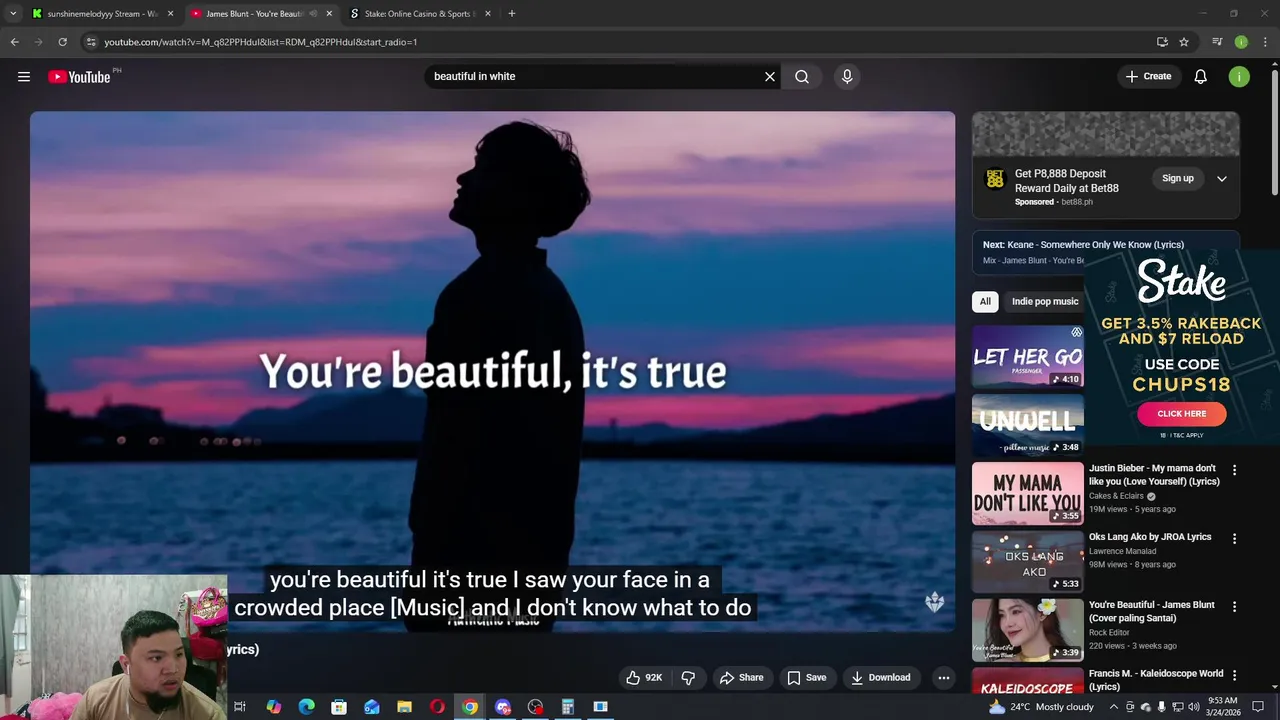Screen dimensions: 1280x720
Task: Open Calculator from the taskbar
Action: (x=567, y=707)
